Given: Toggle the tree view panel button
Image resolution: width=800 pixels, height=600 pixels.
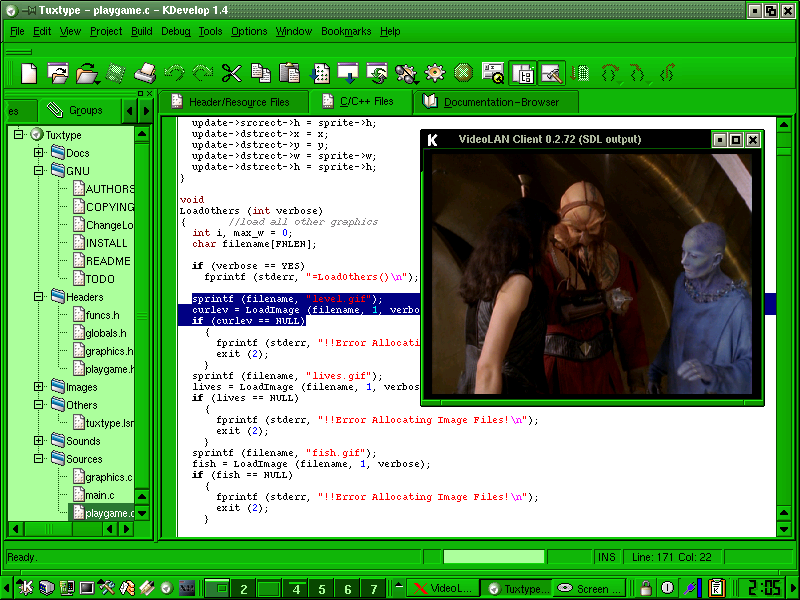Looking at the screenshot, I should (522, 74).
